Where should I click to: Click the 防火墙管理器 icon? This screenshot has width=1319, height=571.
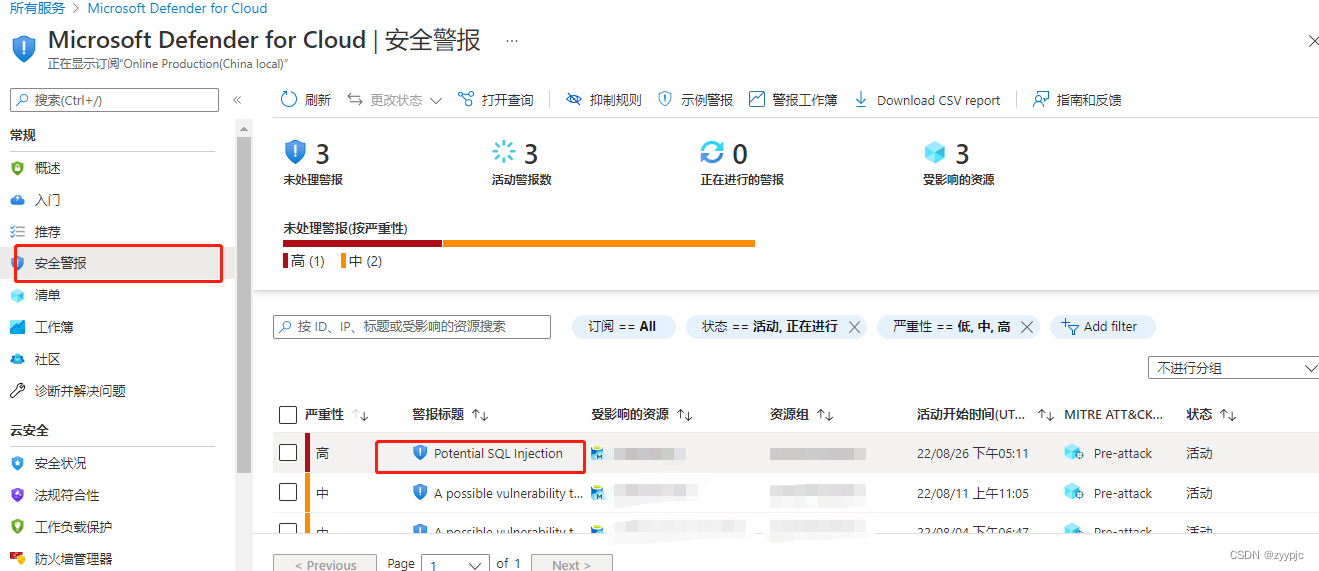pyautogui.click(x=17, y=559)
